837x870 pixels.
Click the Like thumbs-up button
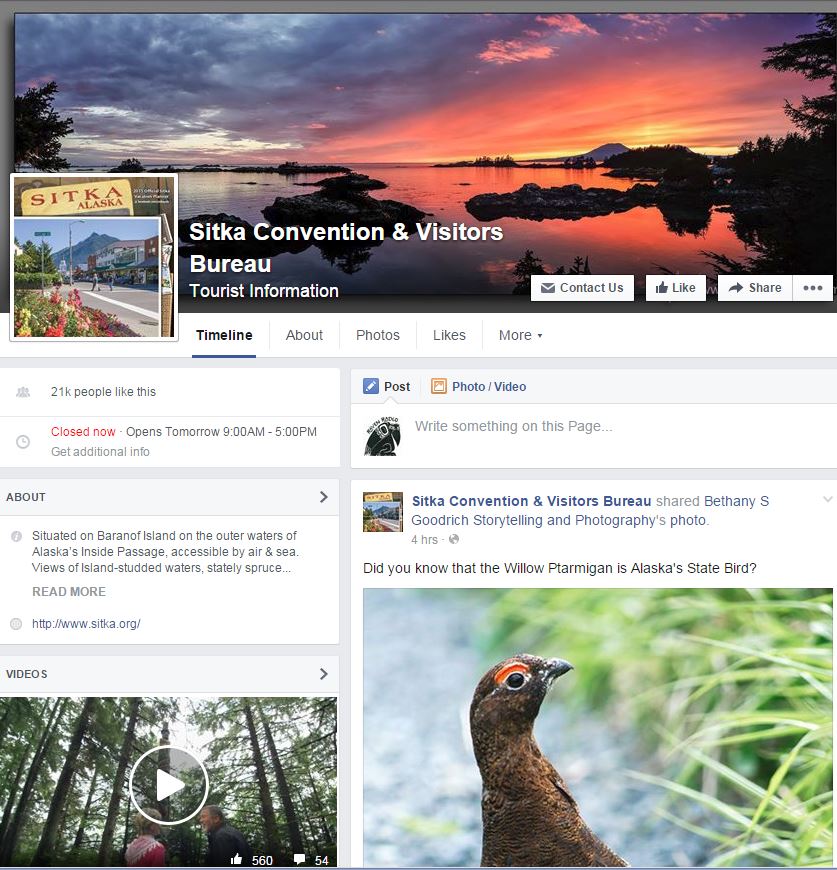tap(676, 288)
